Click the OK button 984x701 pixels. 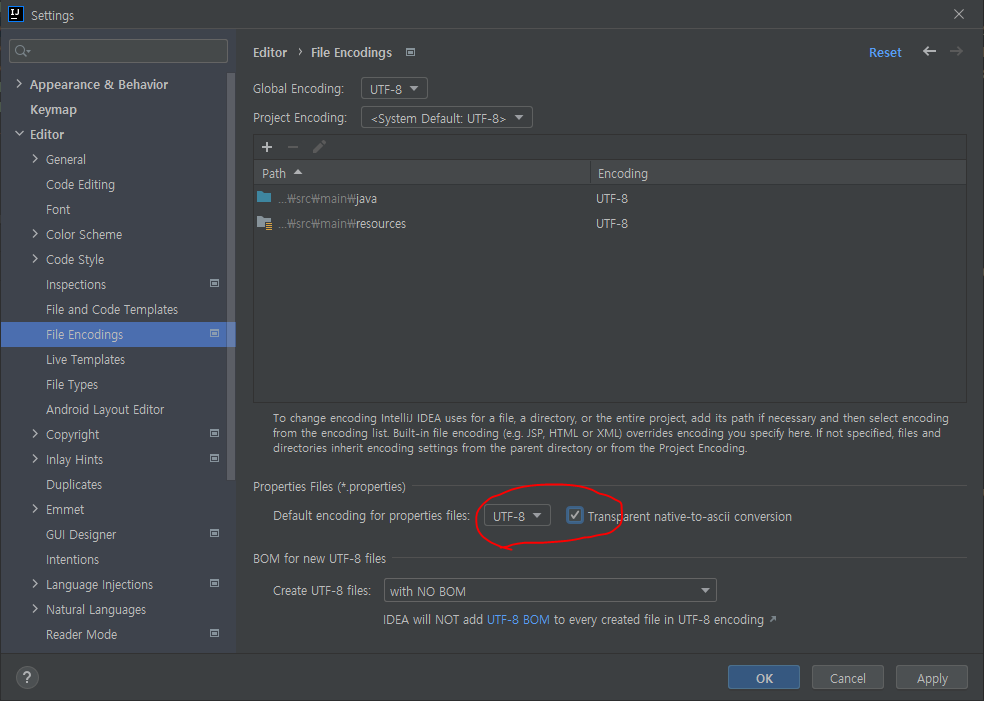(764, 678)
